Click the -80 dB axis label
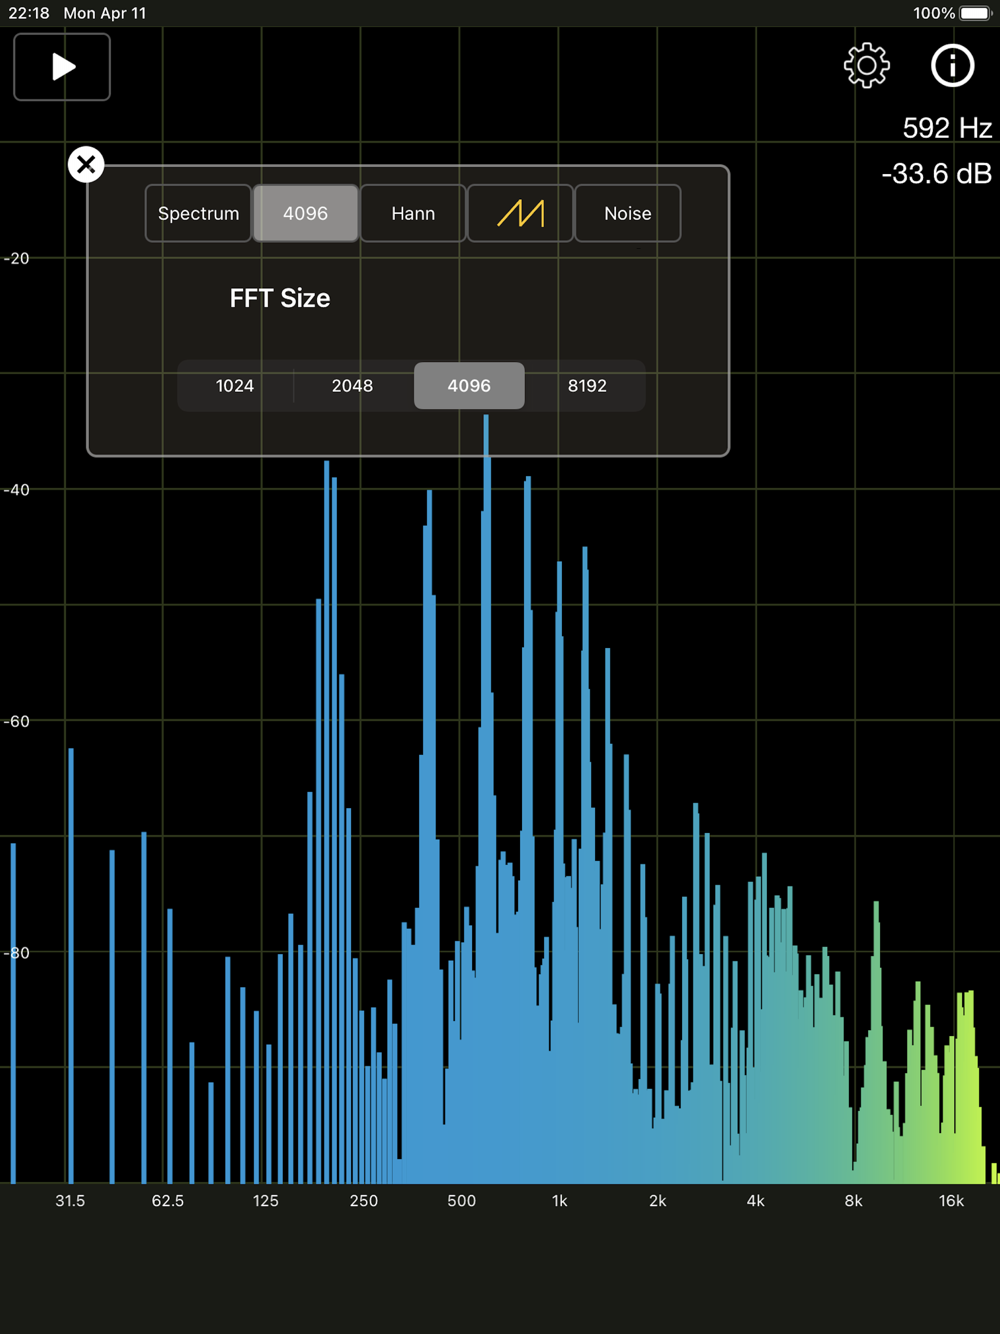 click(x=17, y=953)
